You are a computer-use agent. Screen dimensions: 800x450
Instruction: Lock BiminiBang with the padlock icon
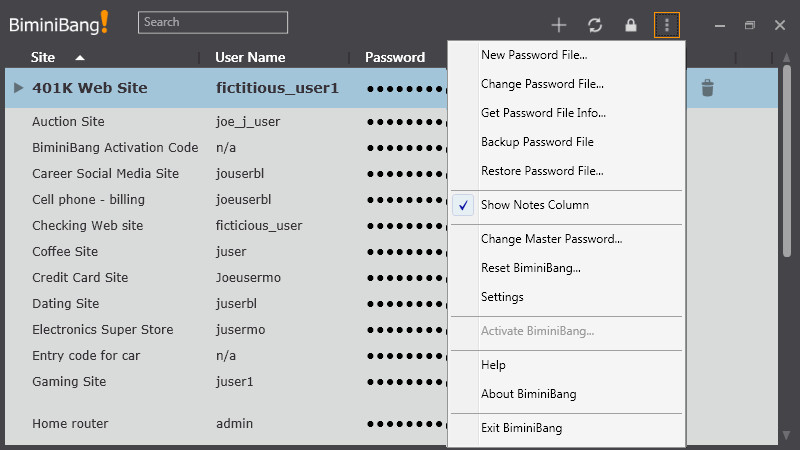click(x=631, y=25)
